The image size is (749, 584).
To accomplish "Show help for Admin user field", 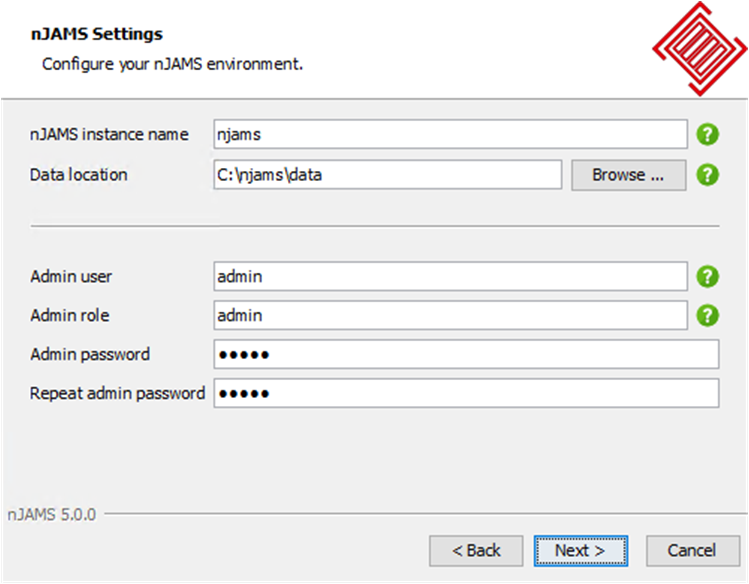I will pos(707,276).
